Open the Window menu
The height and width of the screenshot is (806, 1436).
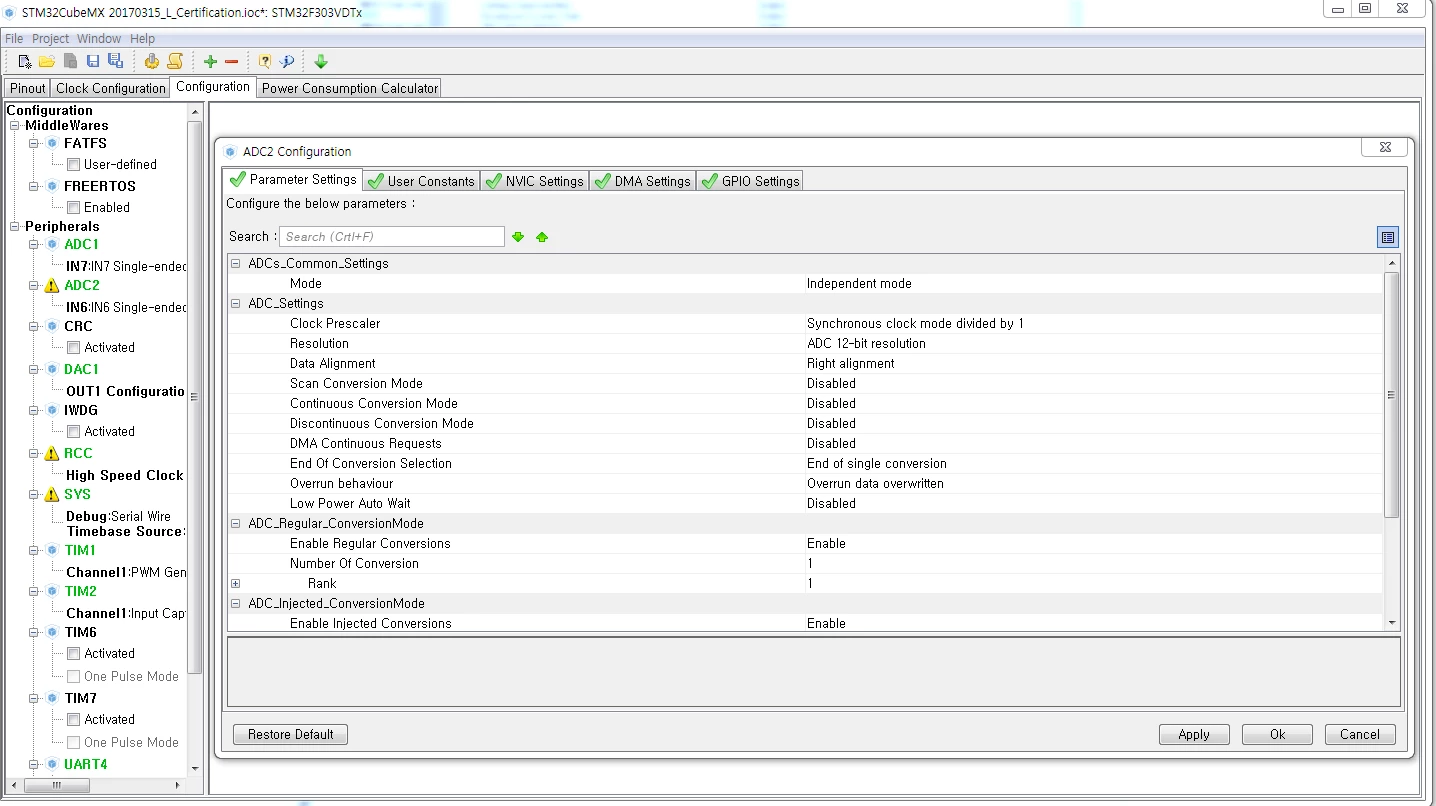click(x=99, y=39)
